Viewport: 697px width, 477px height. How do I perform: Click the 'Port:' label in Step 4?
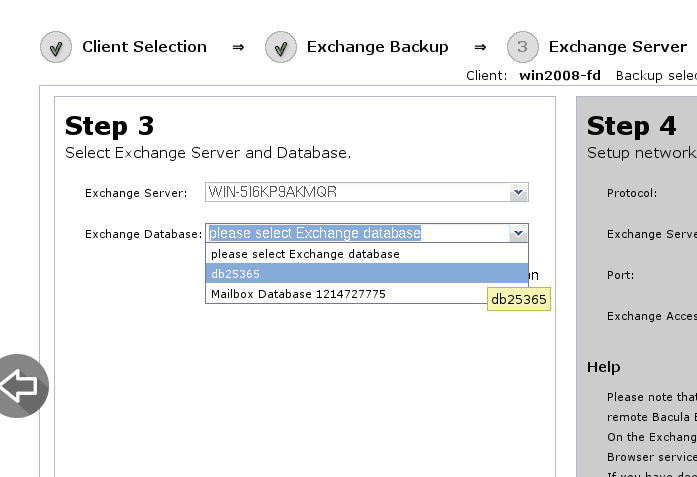tap(621, 275)
